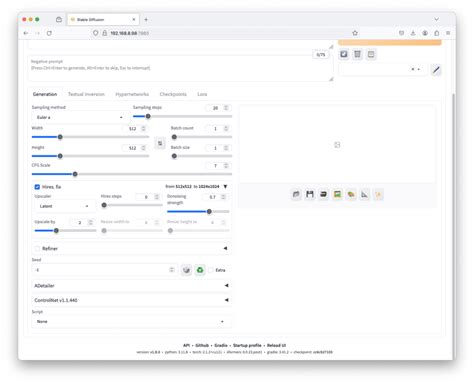Click the apply styles clipboard icon

(371, 54)
